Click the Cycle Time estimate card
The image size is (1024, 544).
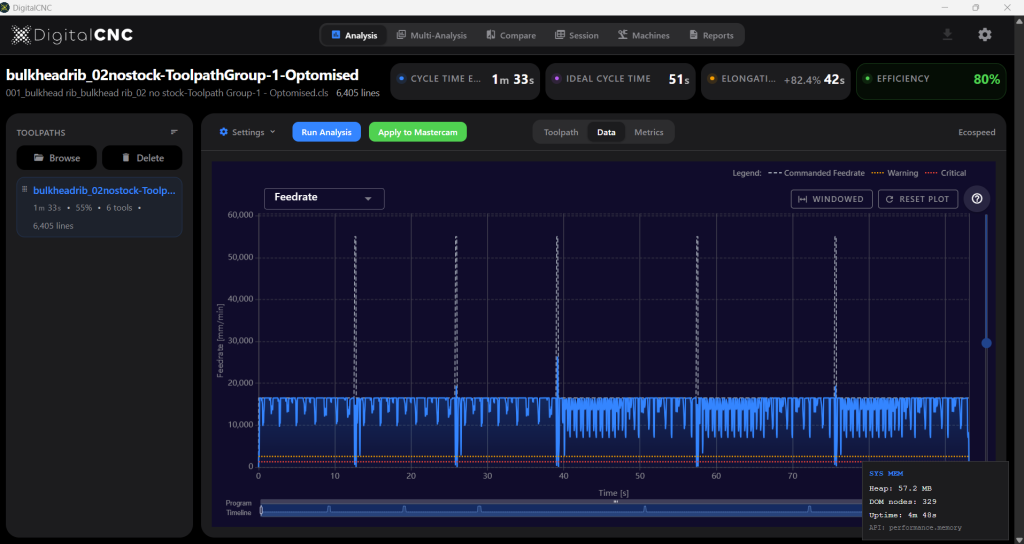pyautogui.click(x=465, y=81)
